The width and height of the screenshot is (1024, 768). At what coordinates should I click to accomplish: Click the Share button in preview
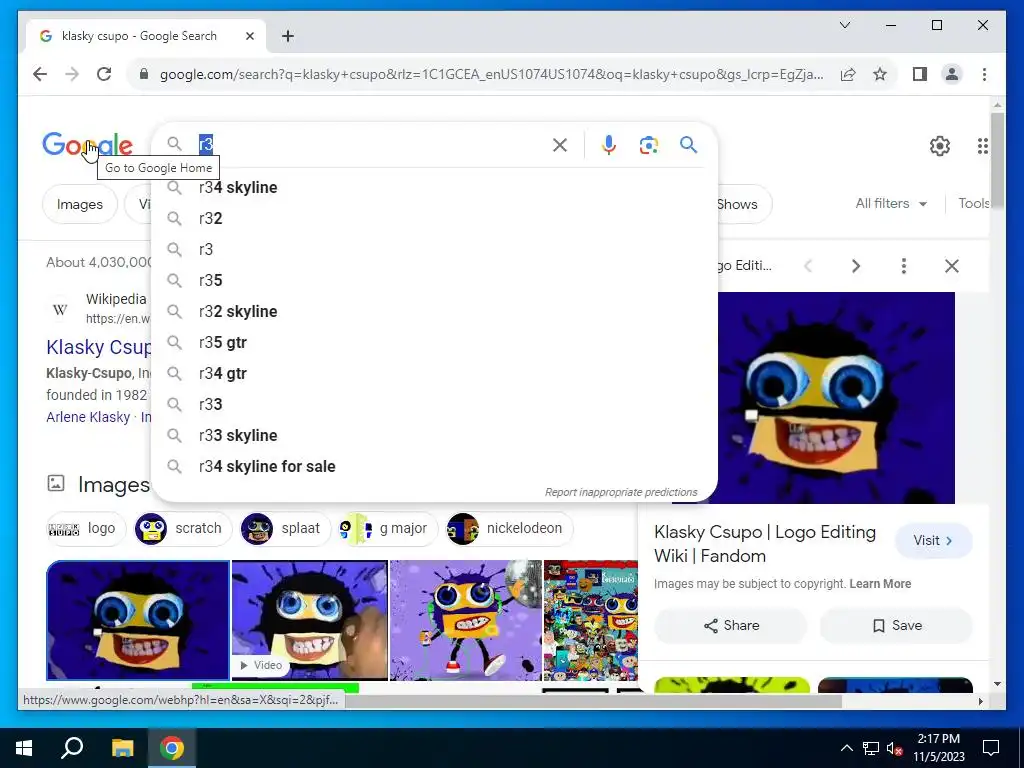pyautogui.click(x=731, y=626)
